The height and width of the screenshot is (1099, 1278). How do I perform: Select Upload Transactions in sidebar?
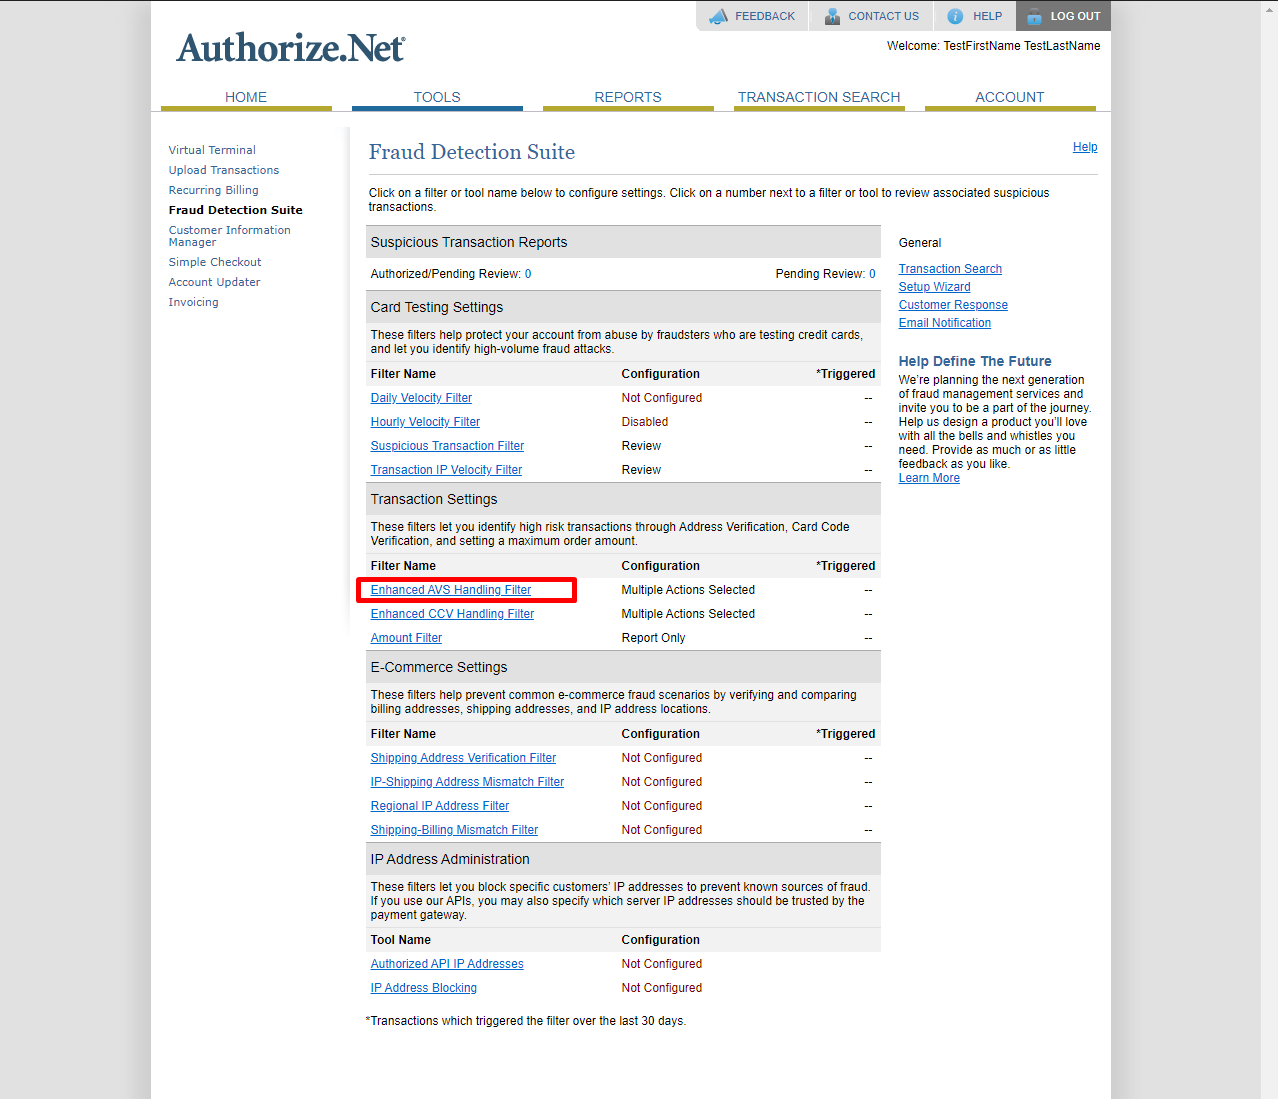click(x=224, y=170)
